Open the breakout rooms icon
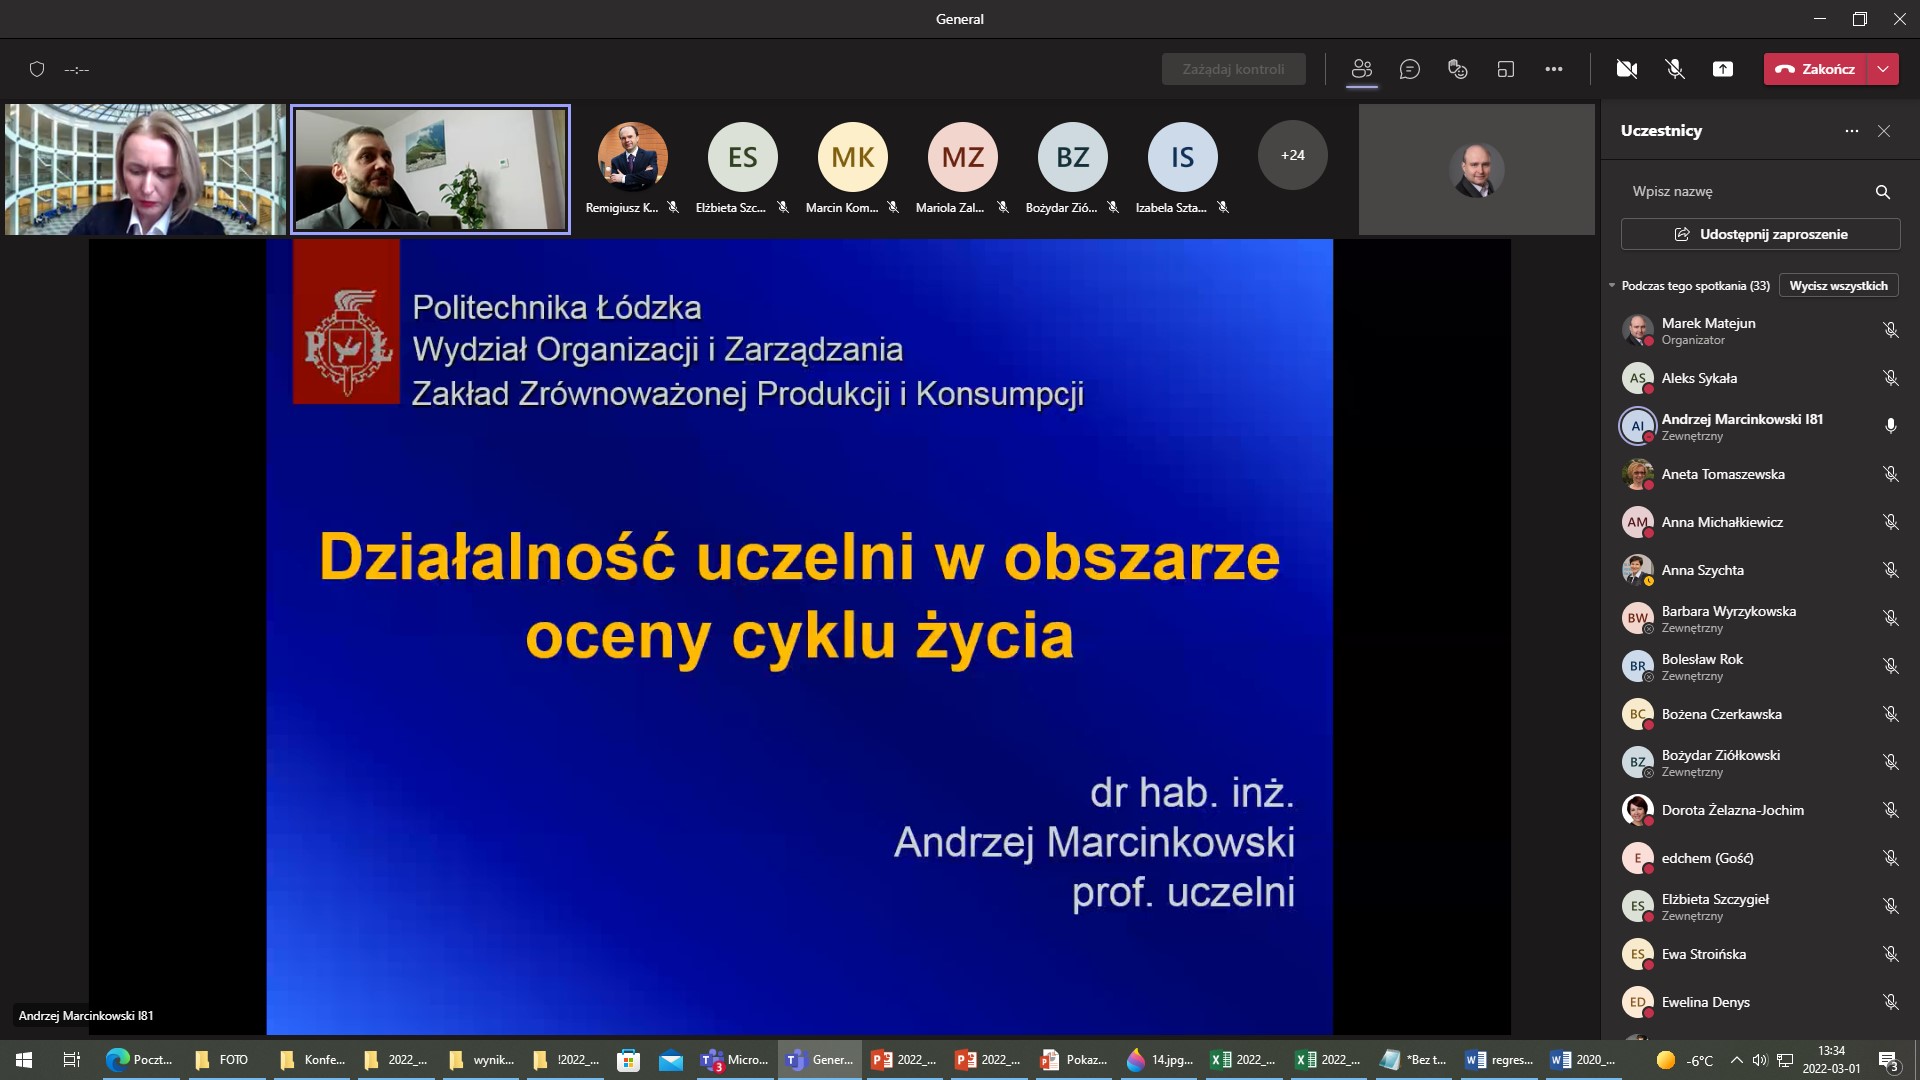The image size is (1920, 1080). (x=1506, y=69)
